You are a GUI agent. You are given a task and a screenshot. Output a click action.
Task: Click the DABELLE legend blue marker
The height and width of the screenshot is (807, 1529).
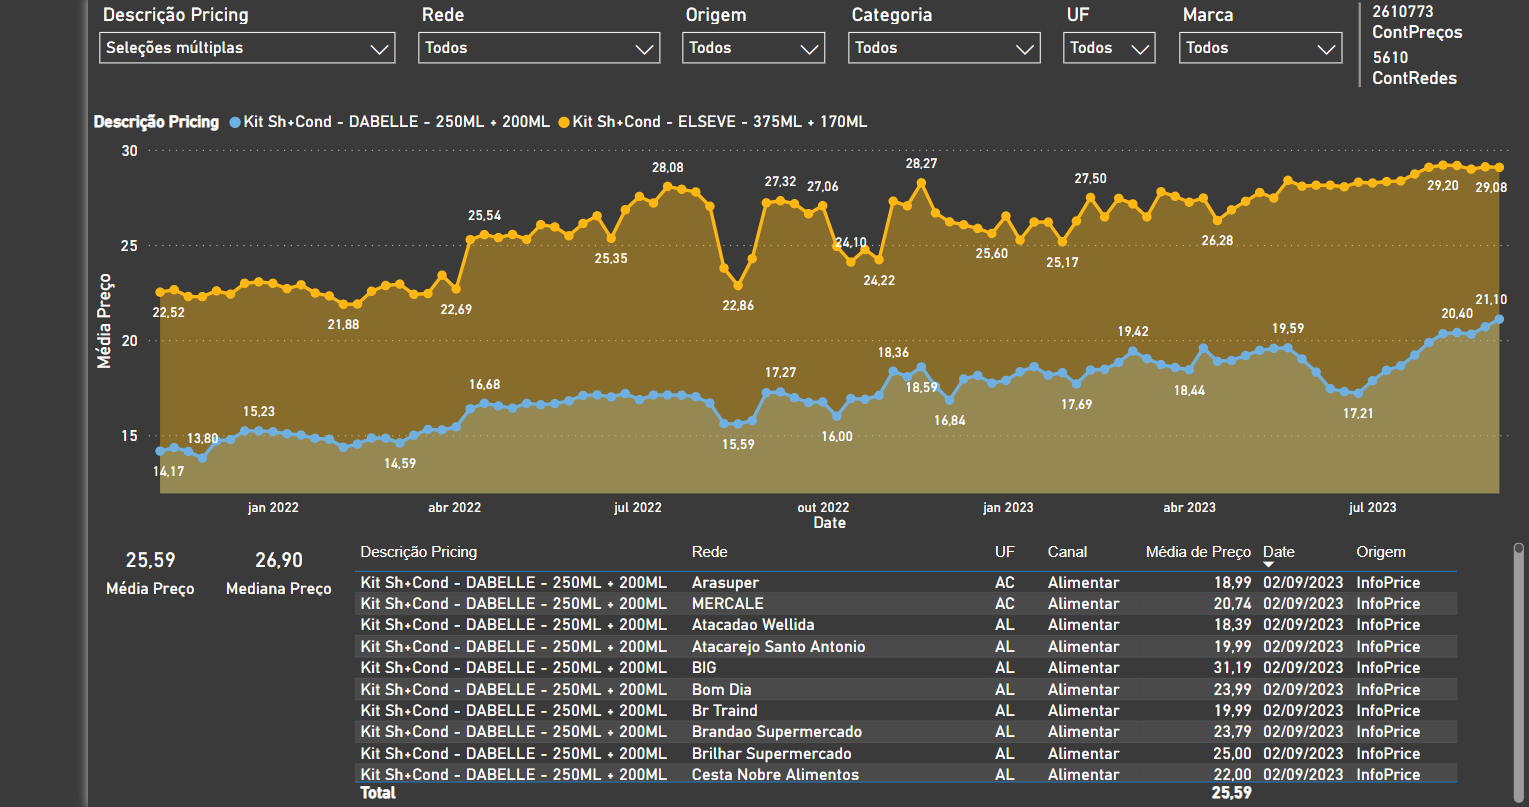point(235,122)
